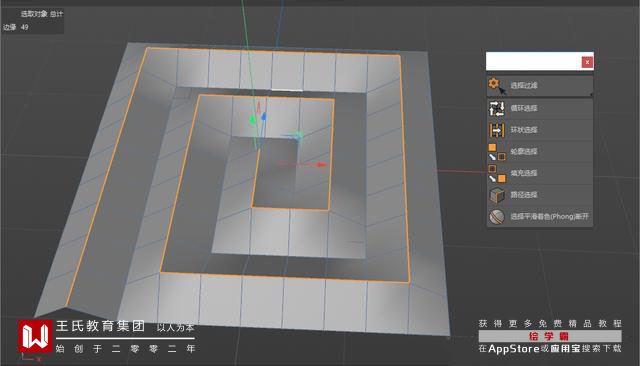Click the 选取对象 总计 HUD header
Image resolution: width=640 pixels, height=366 pixels.
pyautogui.click(x=42, y=14)
